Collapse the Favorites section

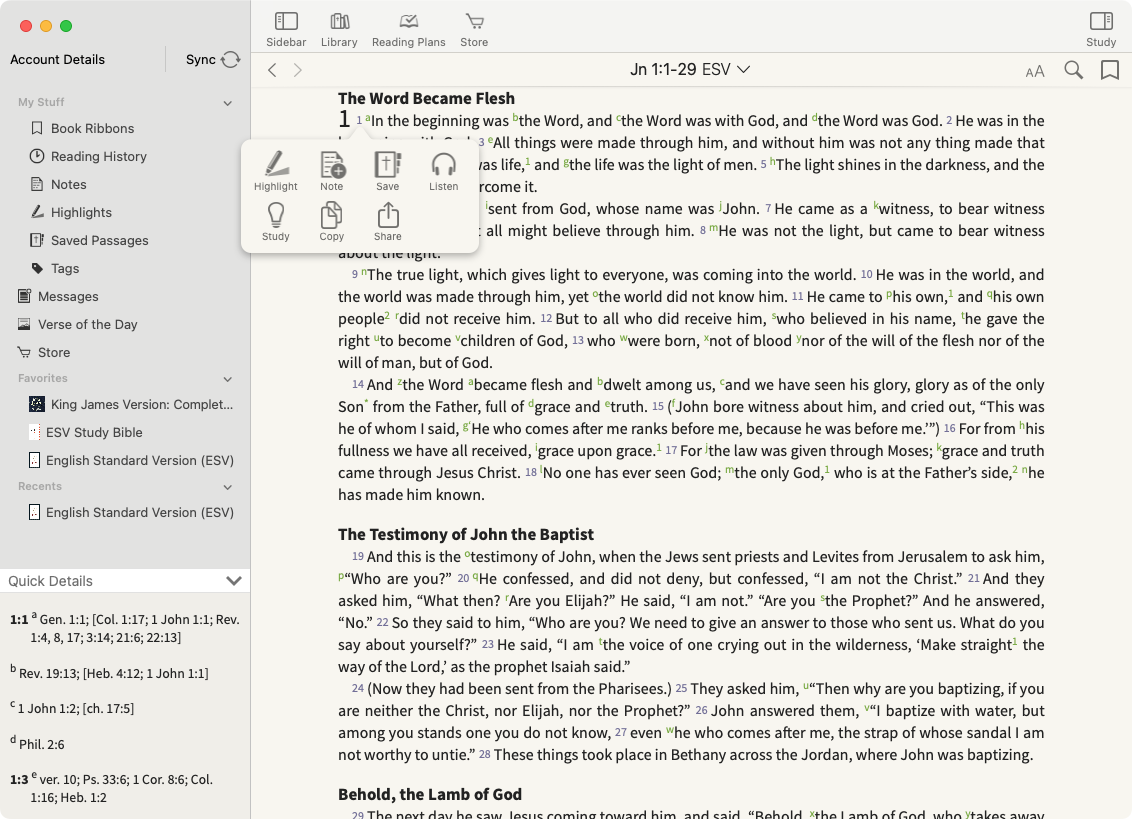[x=227, y=378]
